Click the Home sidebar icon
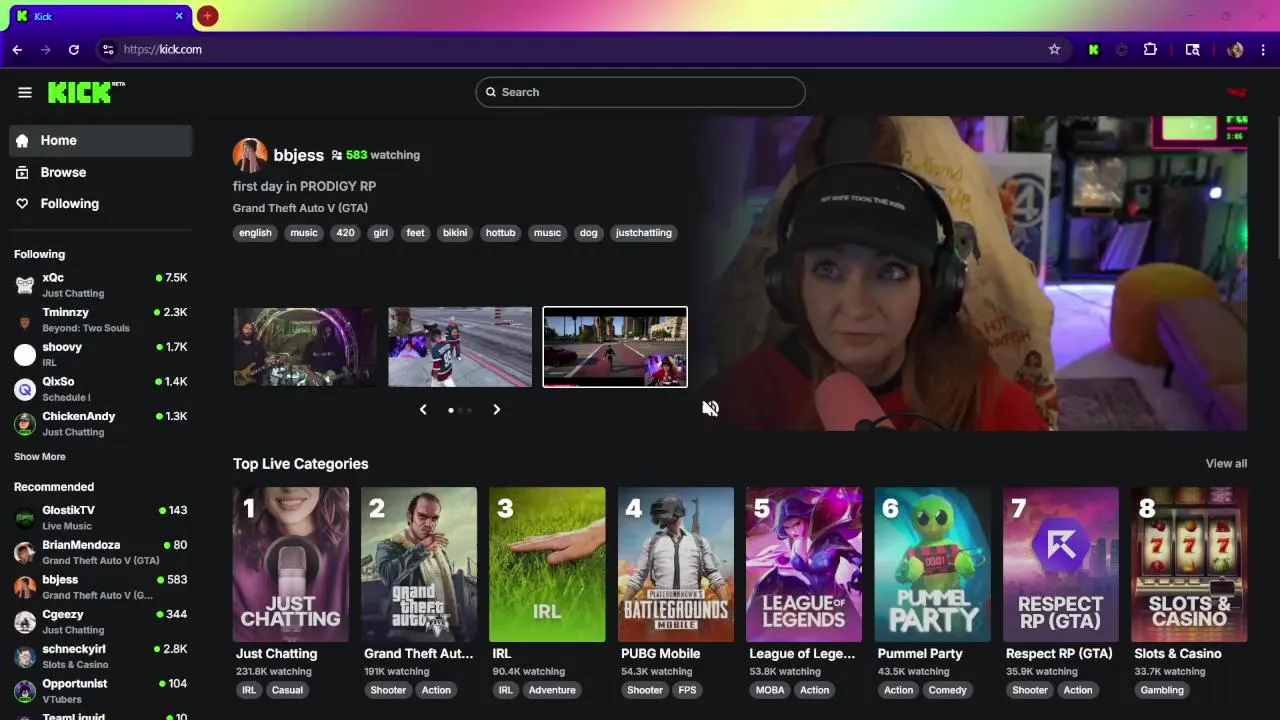 tap(22, 141)
